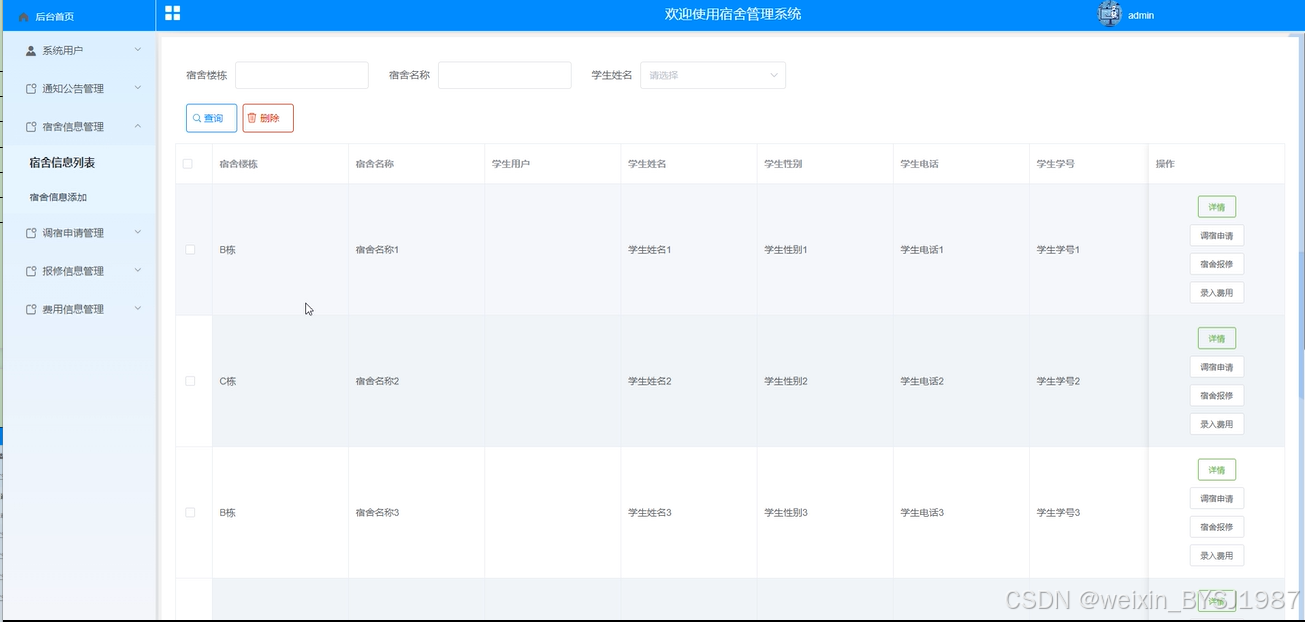Click 录入费用 button for 宿舍名称1 row
The height and width of the screenshot is (622, 1305).
[x=1217, y=293]
